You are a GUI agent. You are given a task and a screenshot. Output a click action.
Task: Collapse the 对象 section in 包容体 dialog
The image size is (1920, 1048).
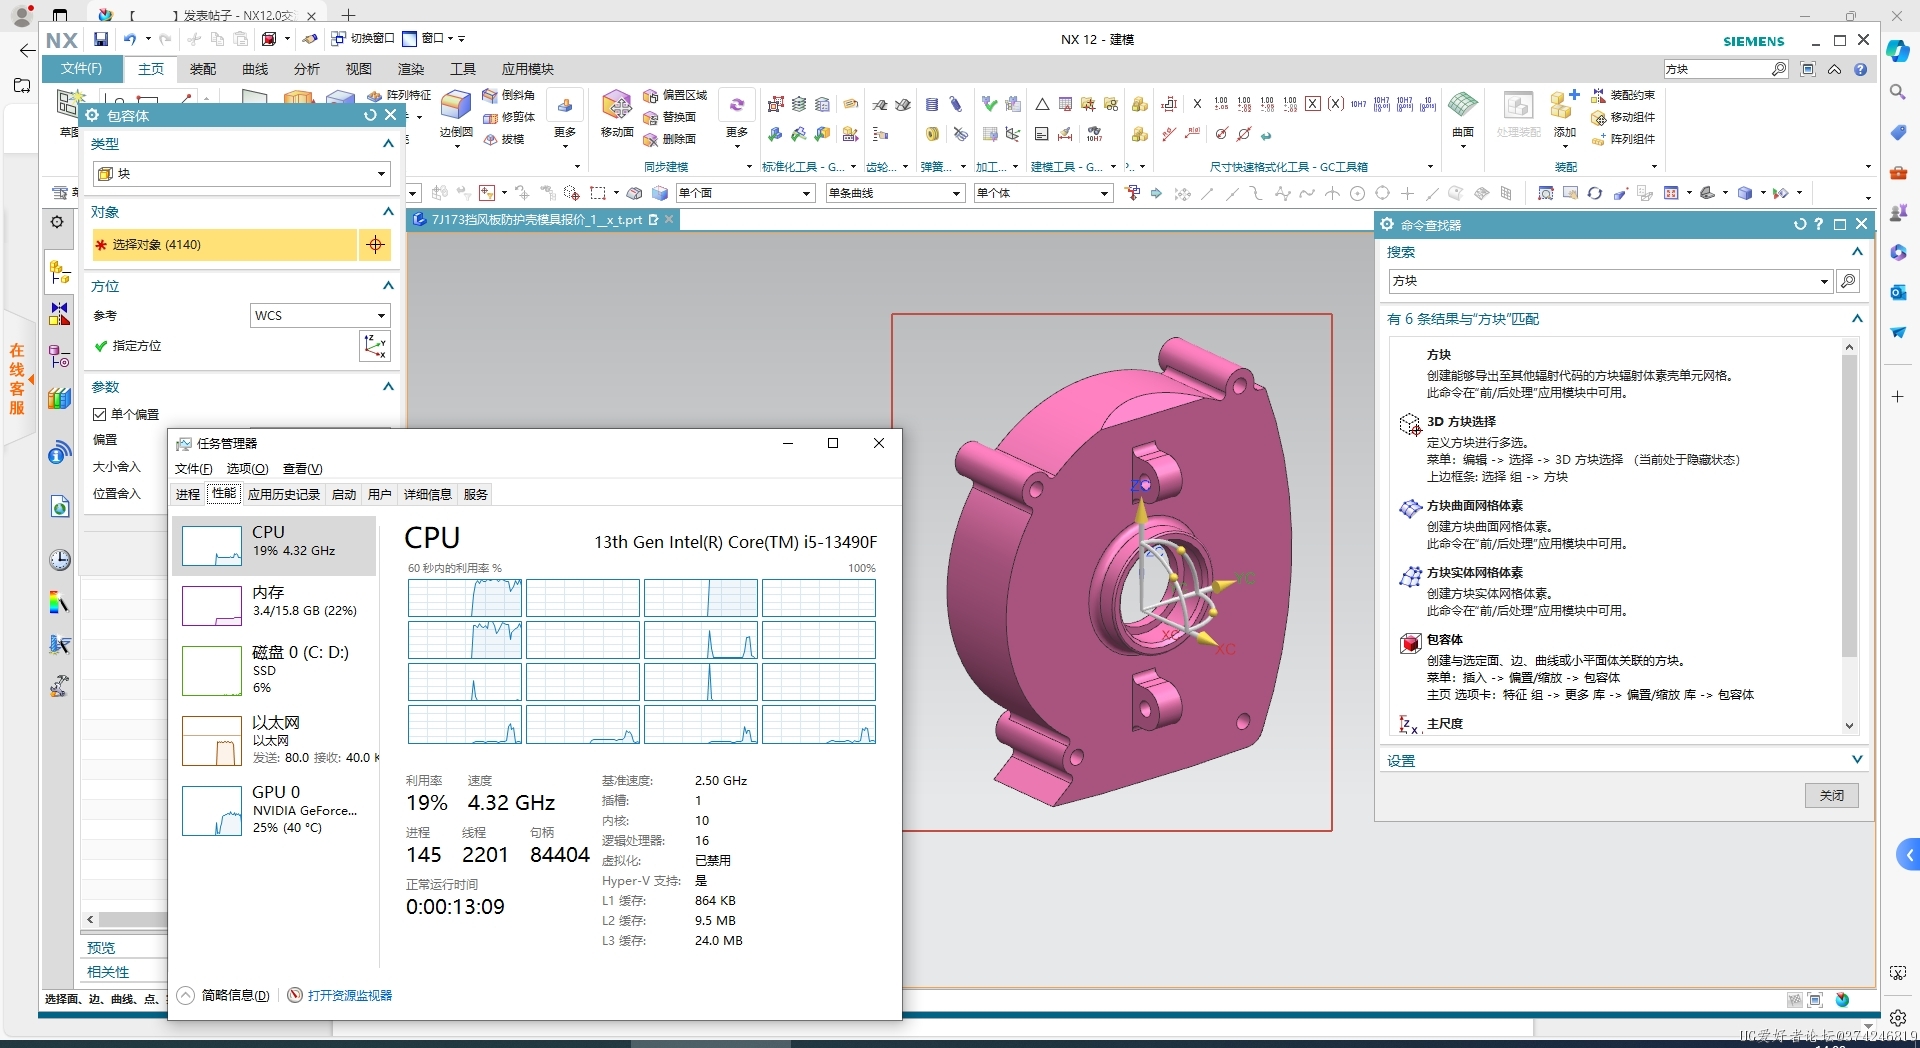(x=388, y=212)
